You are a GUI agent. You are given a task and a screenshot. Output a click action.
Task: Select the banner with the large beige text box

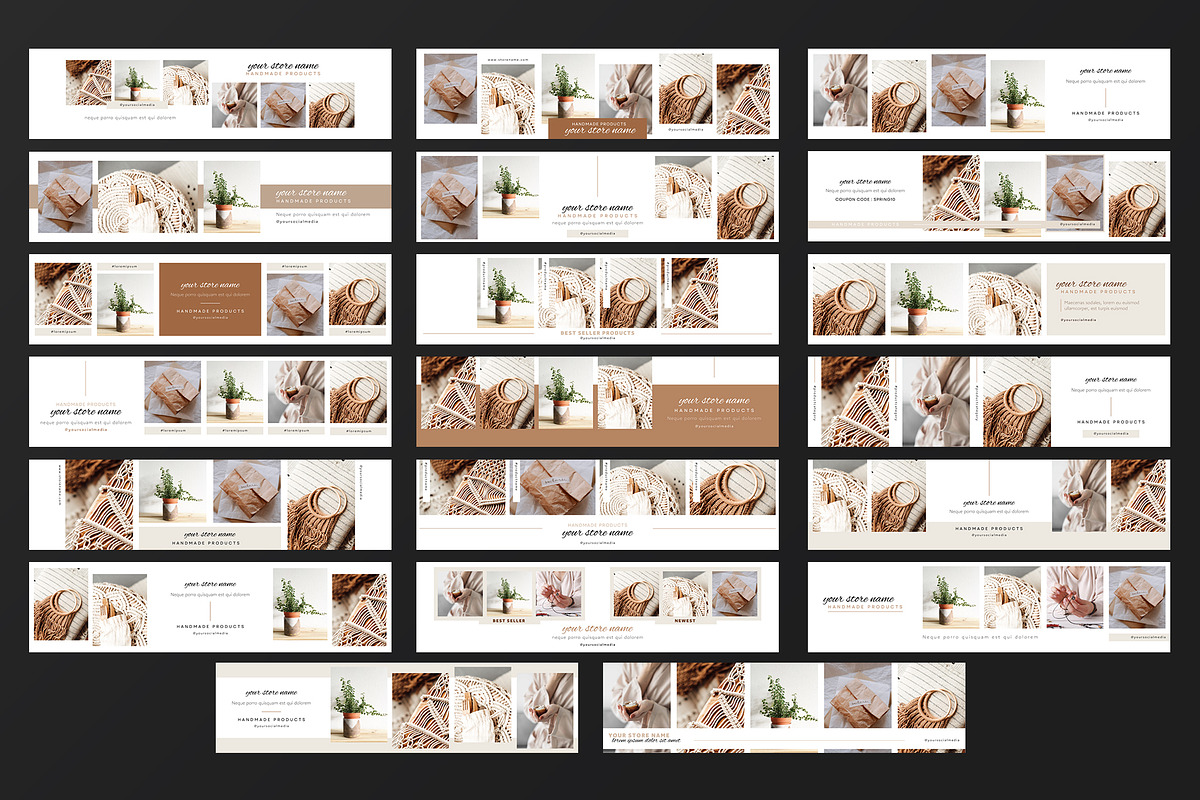pos(989,299)
